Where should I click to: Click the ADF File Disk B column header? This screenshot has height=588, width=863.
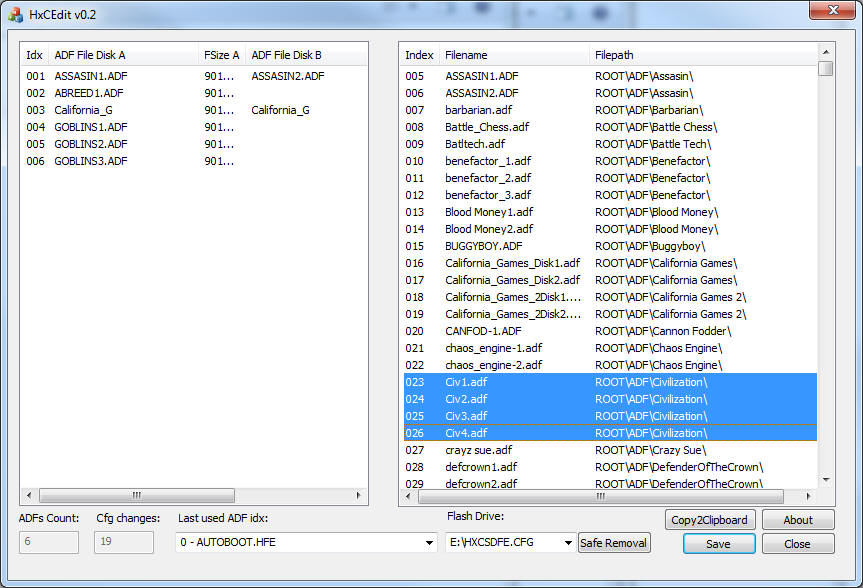306,55
